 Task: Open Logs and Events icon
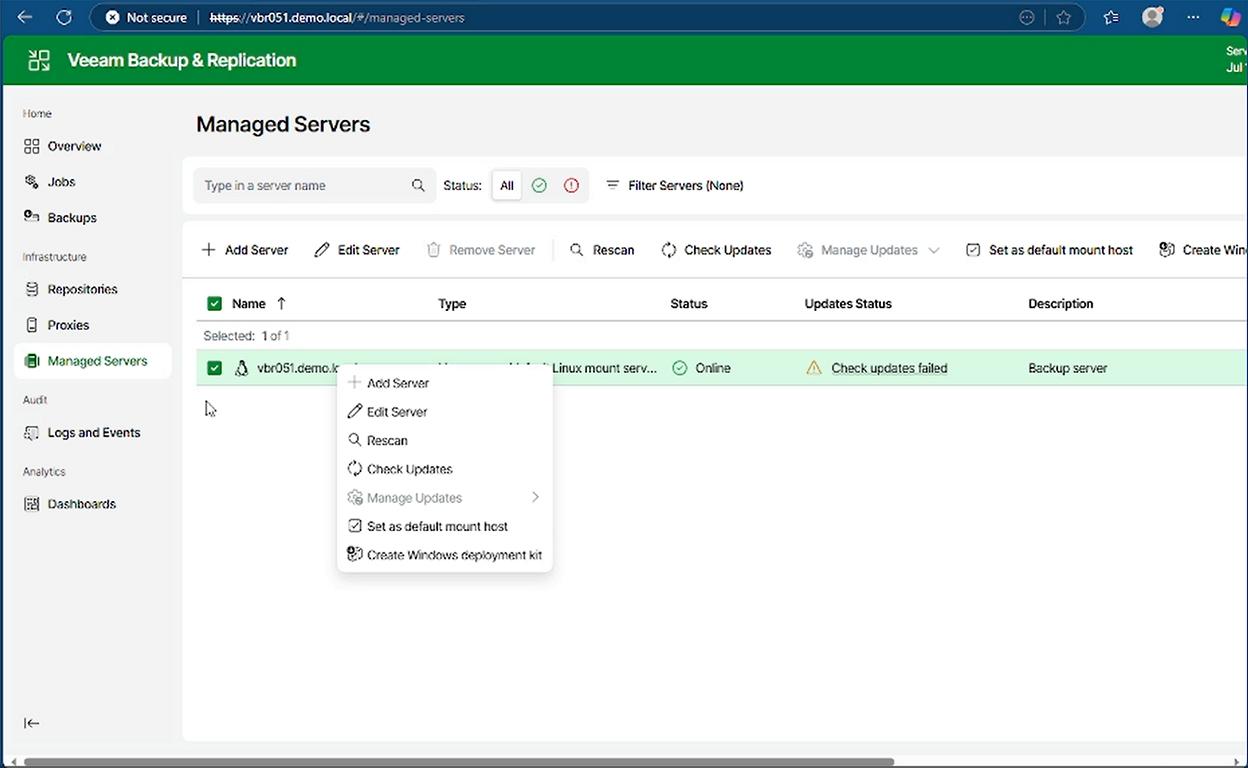tap(32, 433)
